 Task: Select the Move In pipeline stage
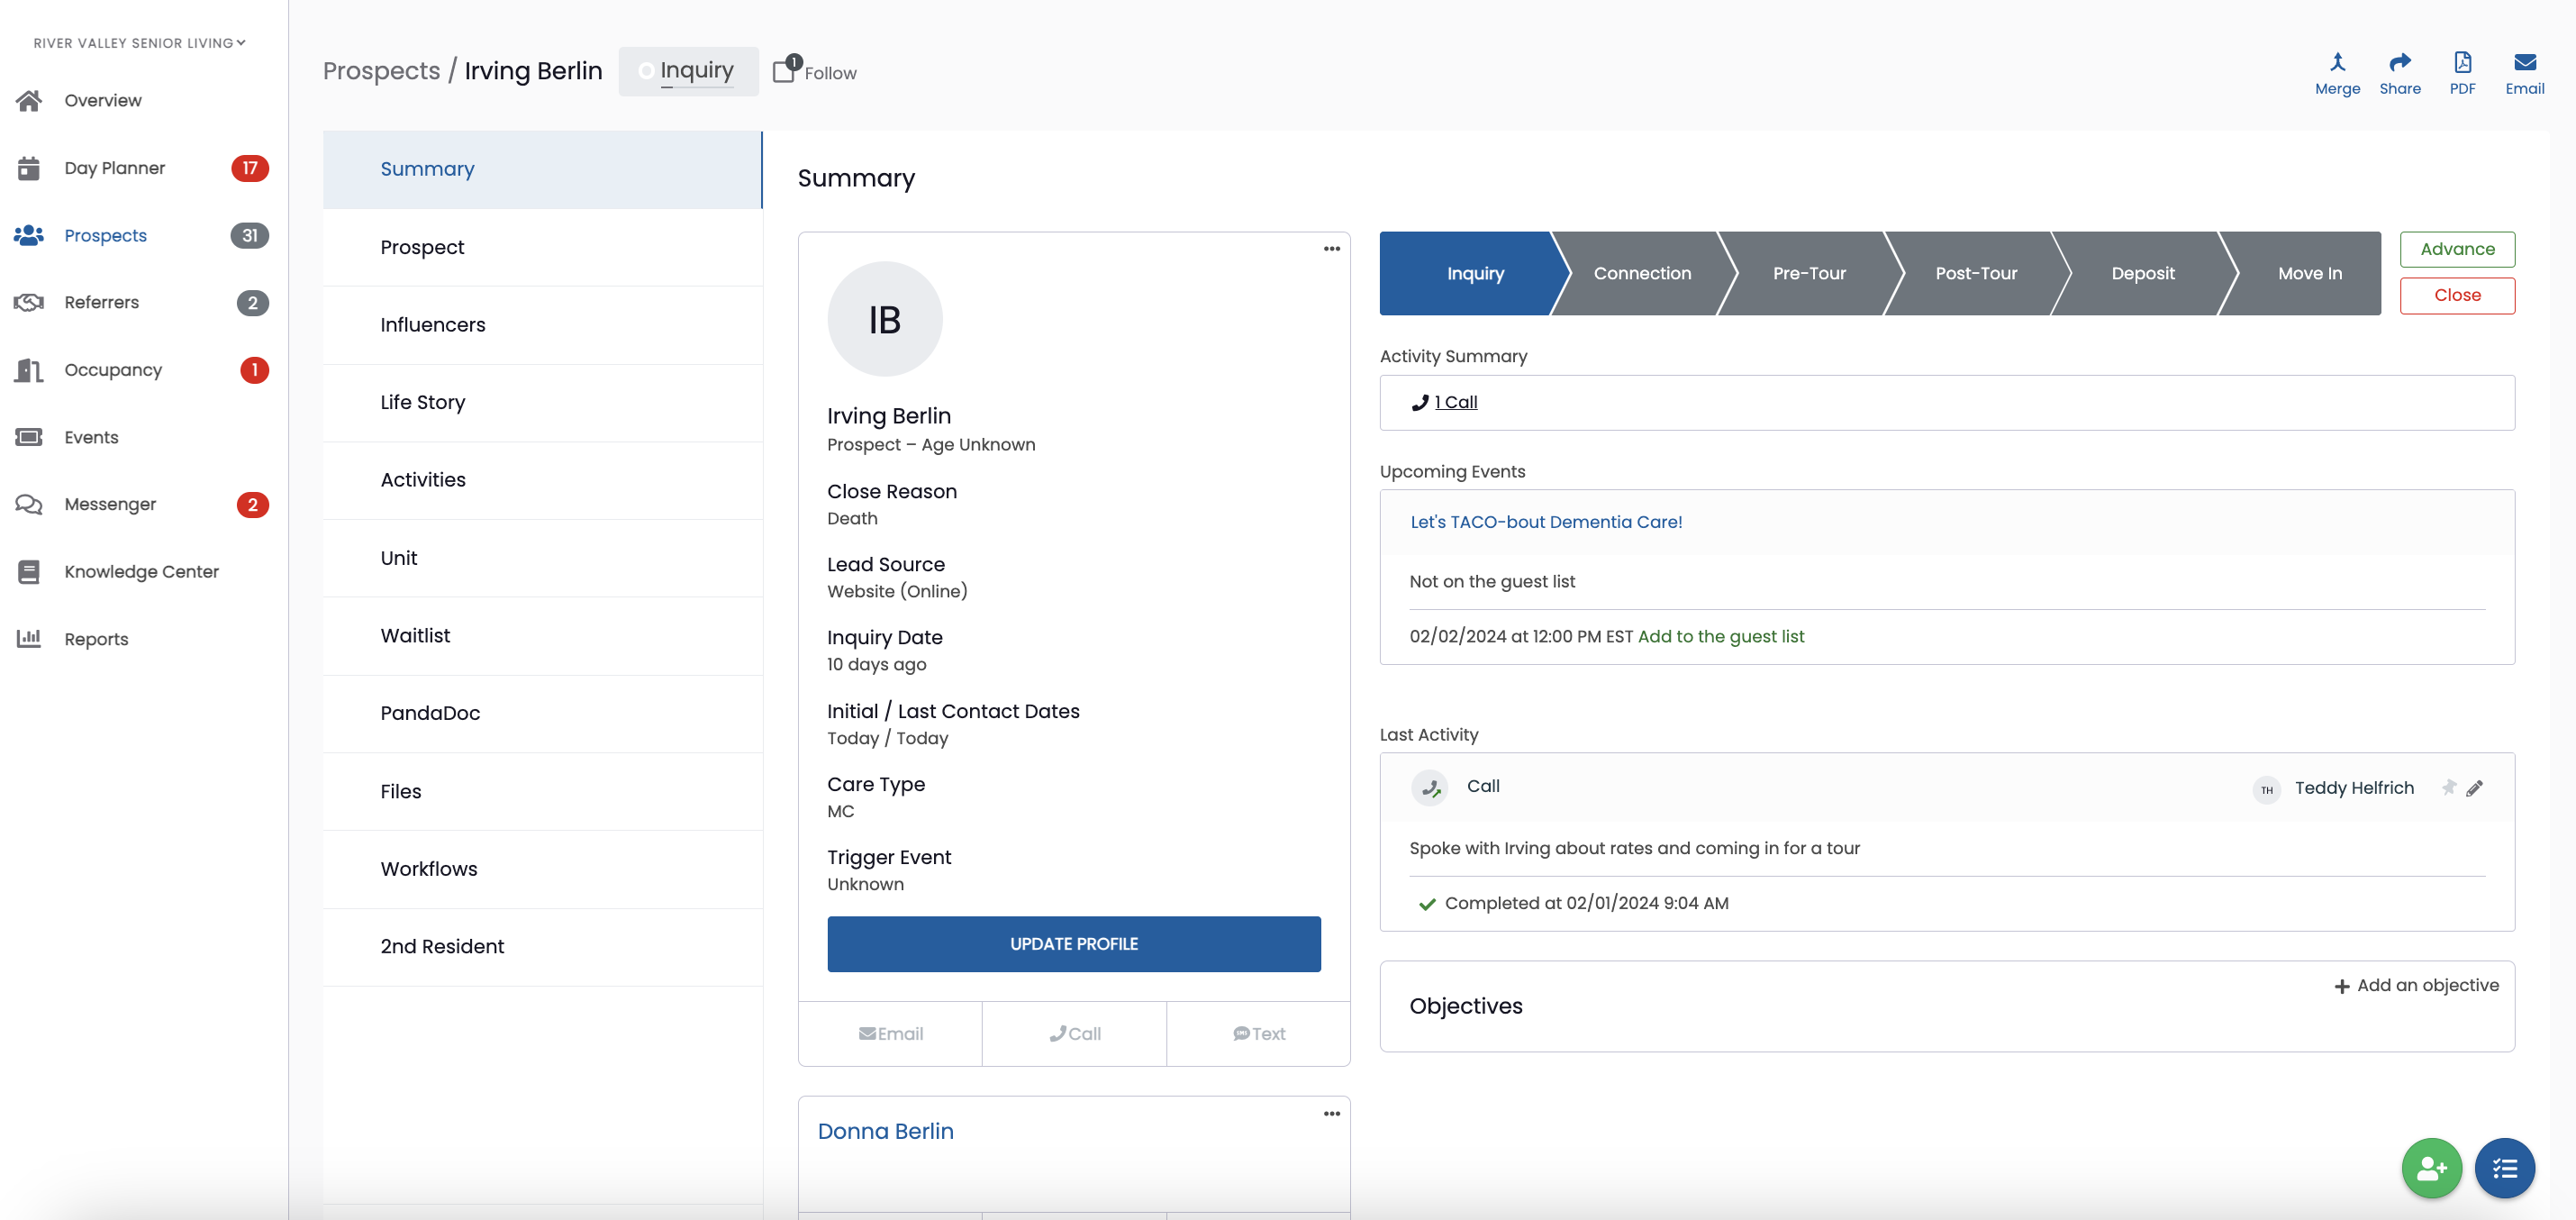(2310, 274)
